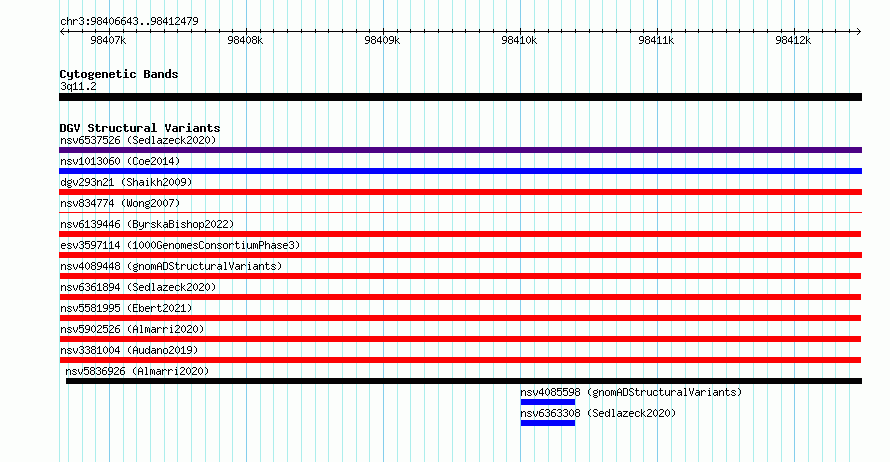Click the red nsv6139446 variant bar
This screenshot has width=890, height=462.
coord(460,234)
